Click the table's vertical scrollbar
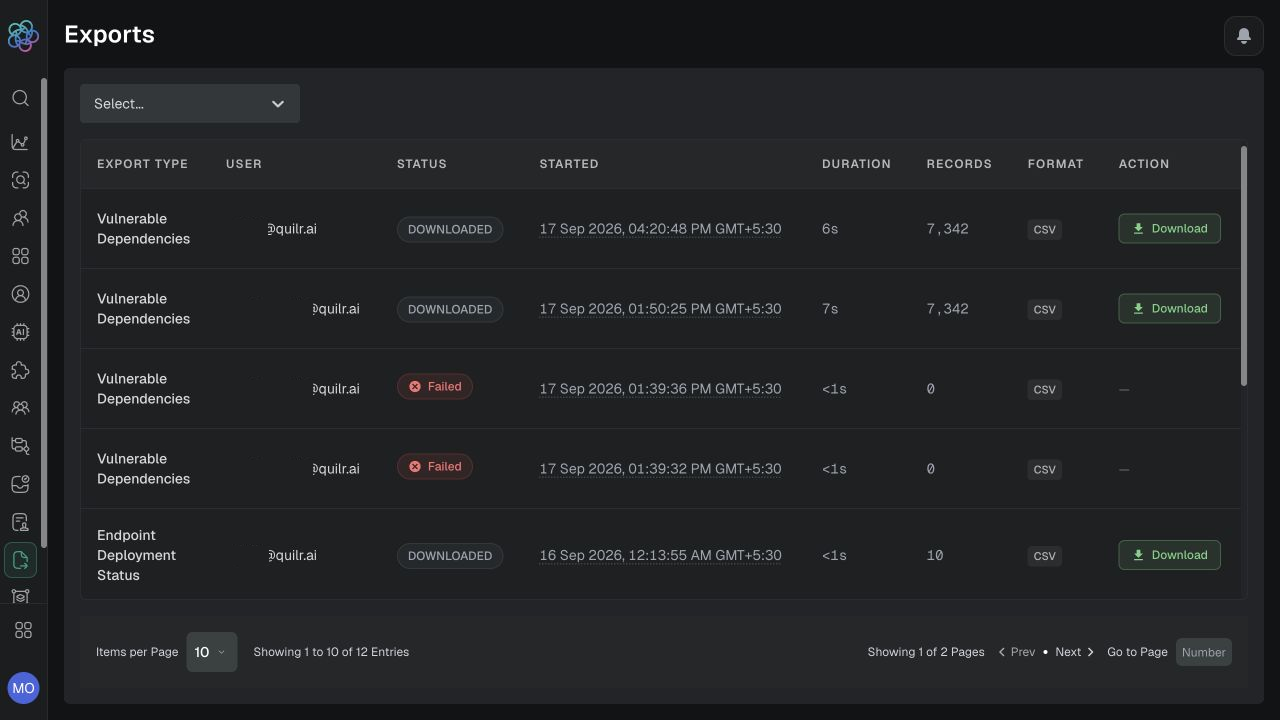The height and width of the screenshot is (720, 1280). point(1244,266)
